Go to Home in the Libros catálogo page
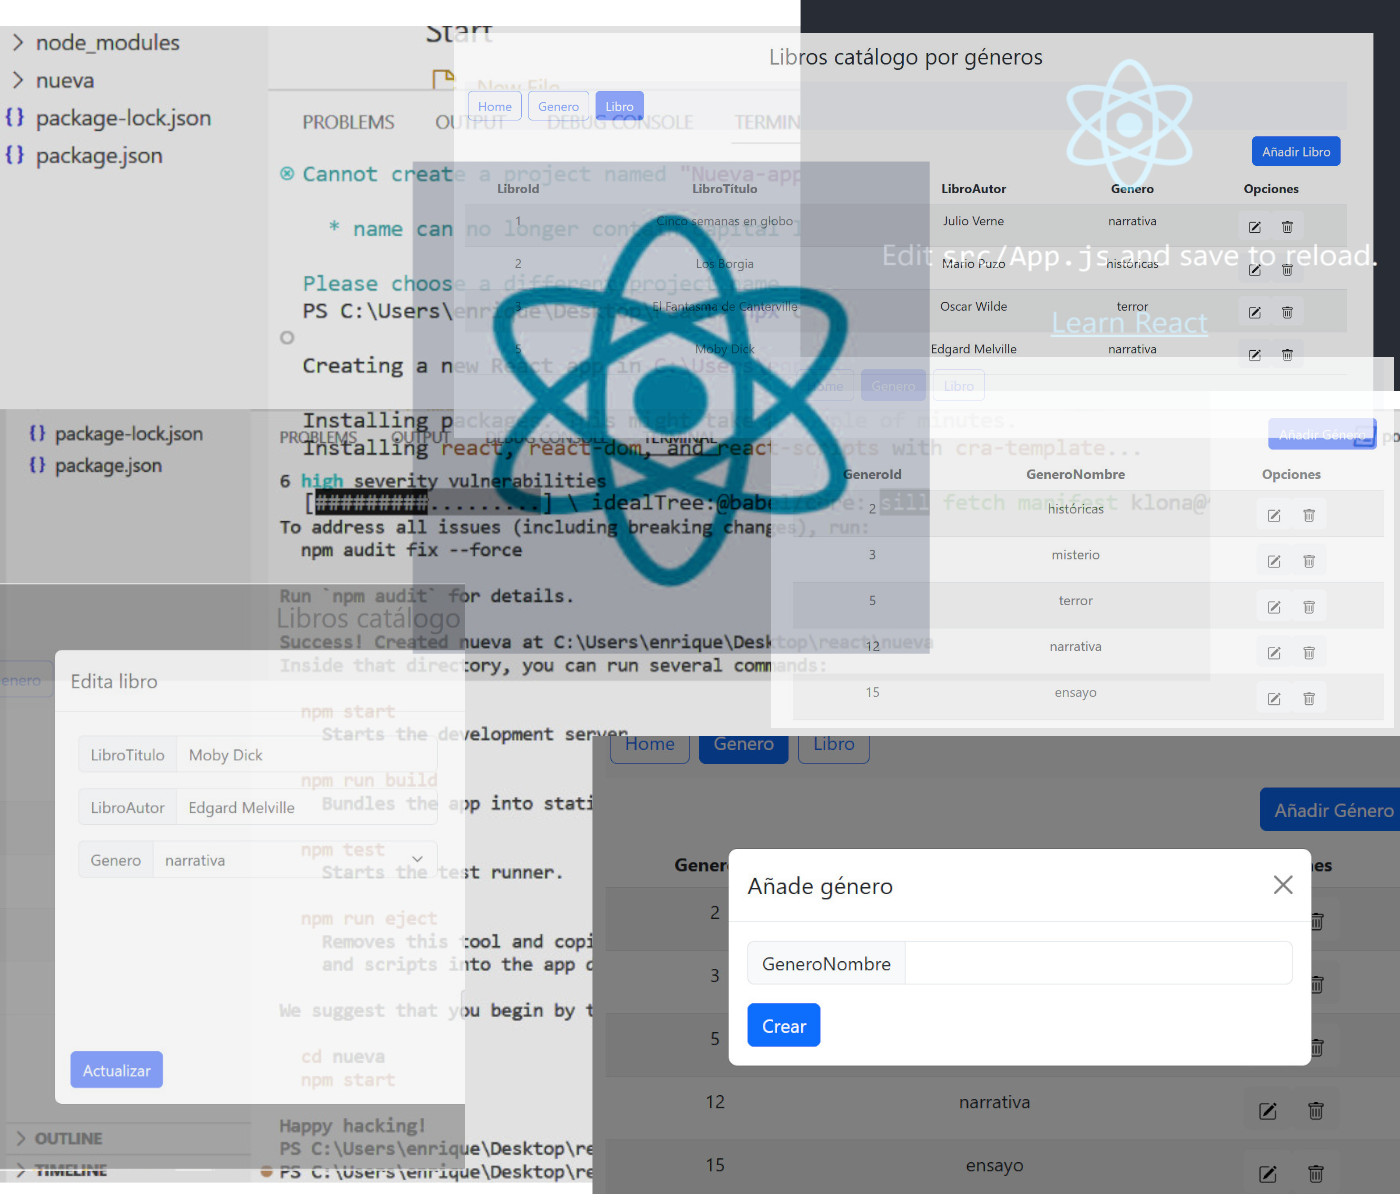 [495, 107]
